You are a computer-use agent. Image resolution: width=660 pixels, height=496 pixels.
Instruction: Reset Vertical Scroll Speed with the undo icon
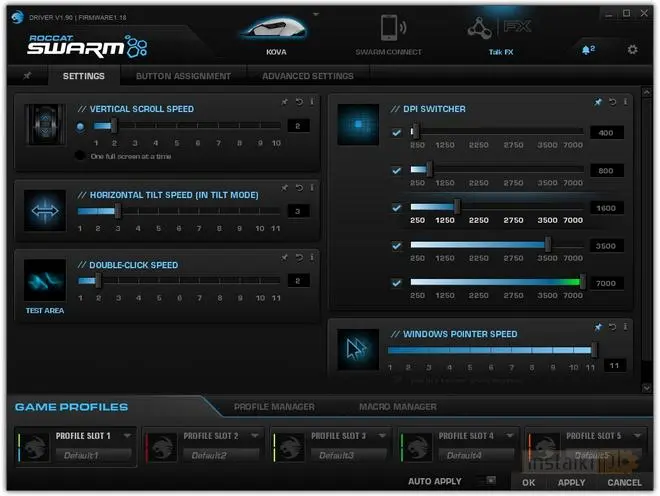pos(298,102)
